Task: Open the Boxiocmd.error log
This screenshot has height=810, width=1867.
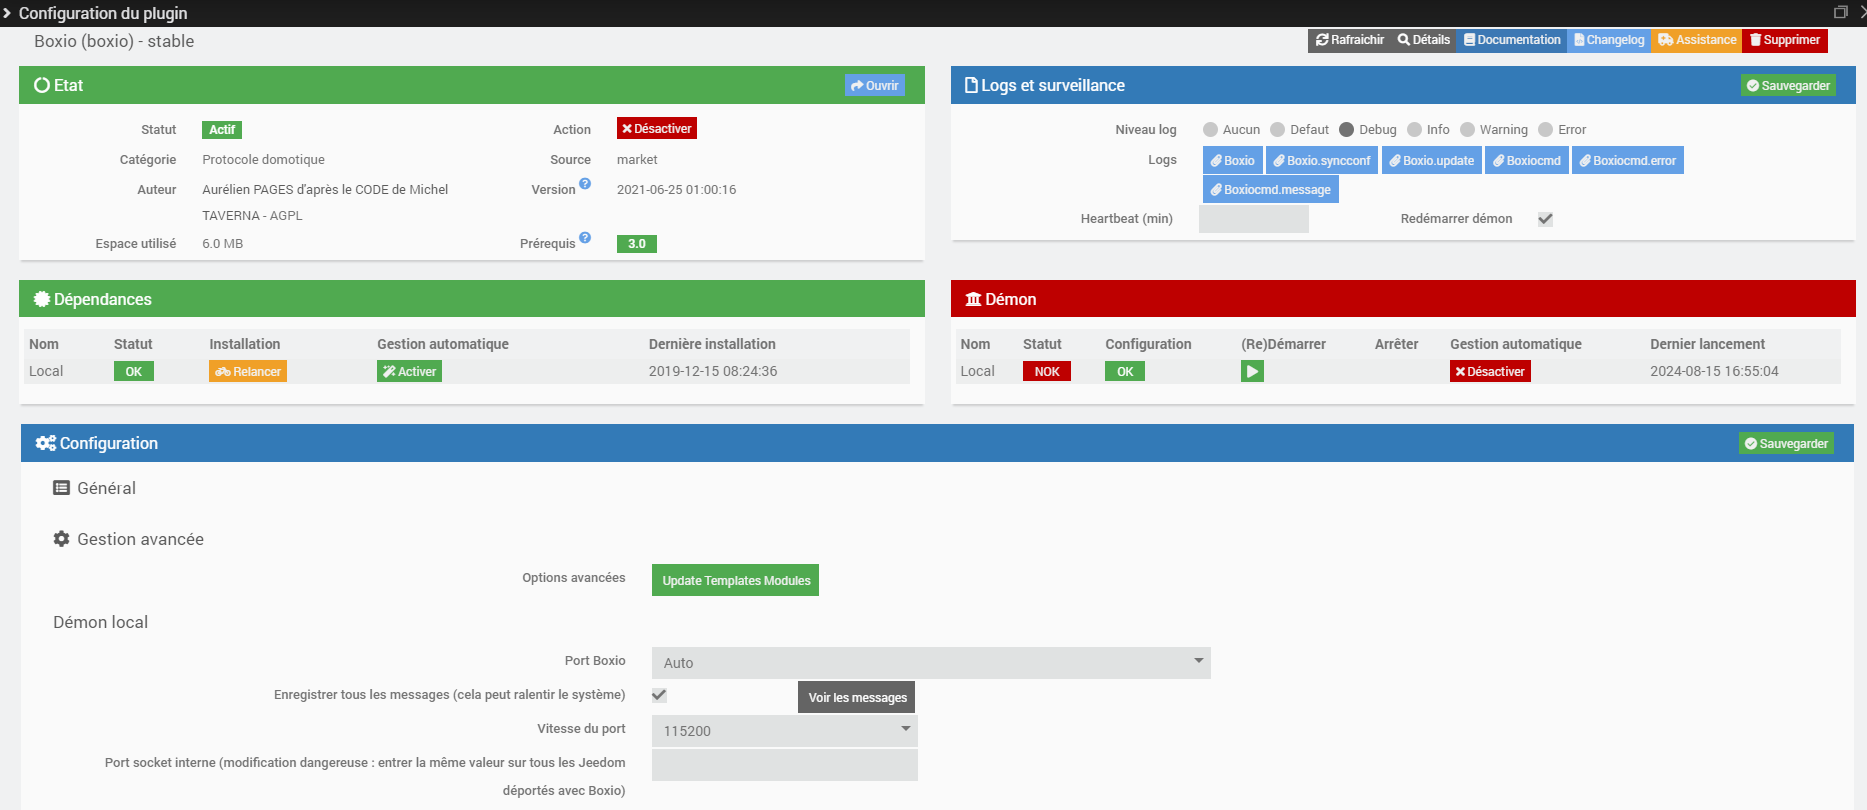Action: tap(1628, 160)
